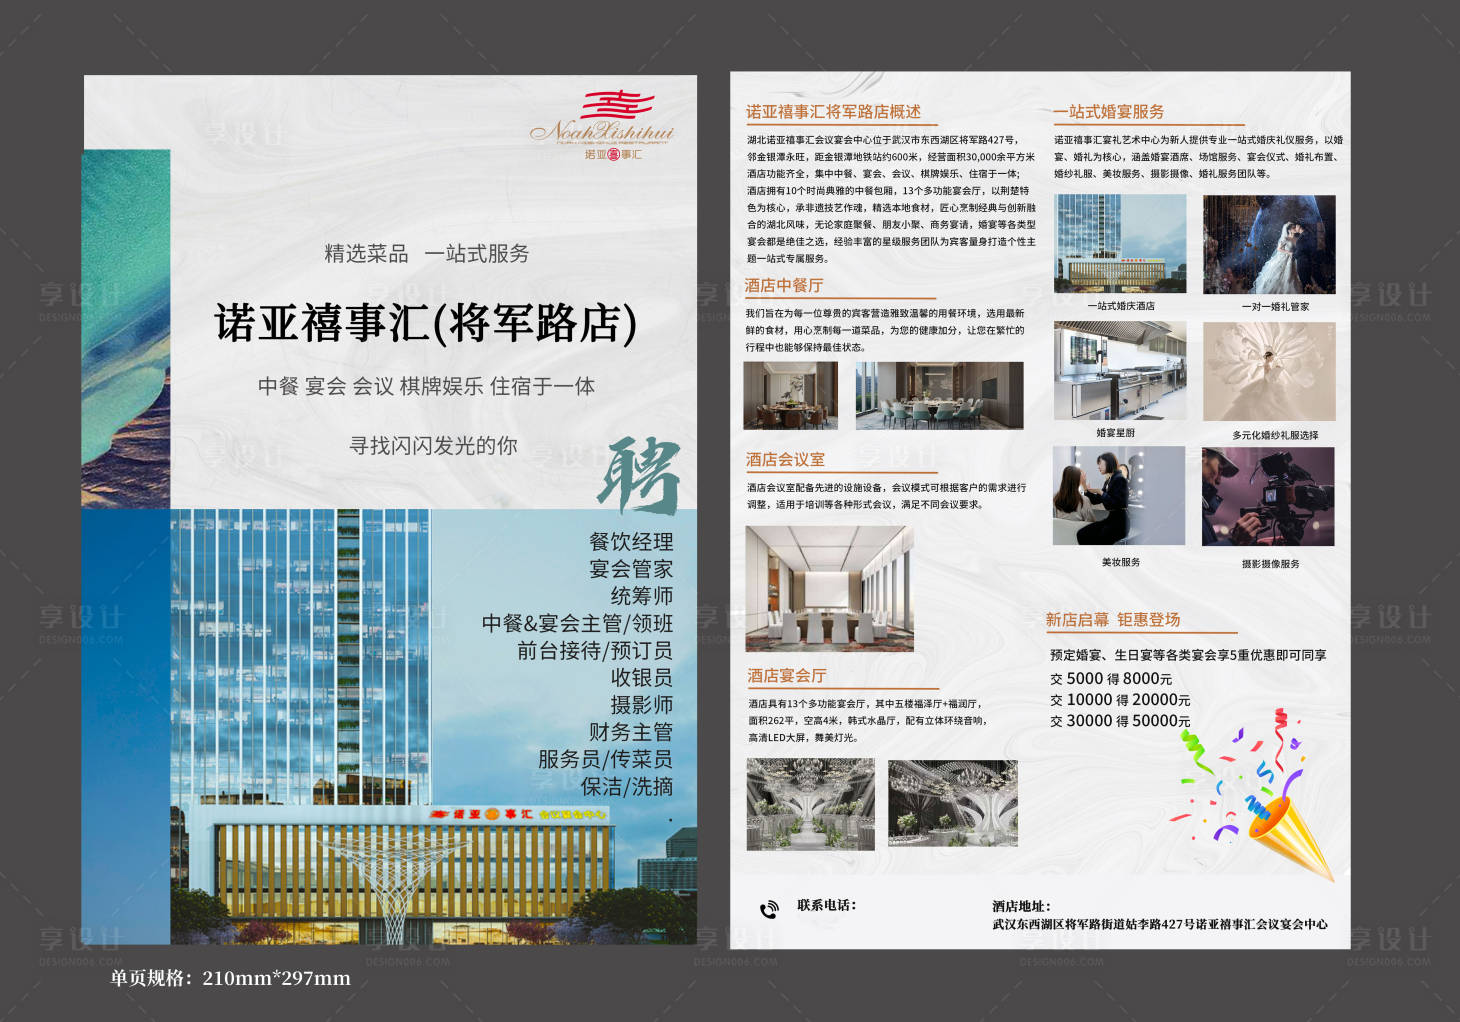Viewport: 1460px width, 1022px height.
Task: Click the offer line 交 5000 得 8000元
Action: coord(1111,678)
